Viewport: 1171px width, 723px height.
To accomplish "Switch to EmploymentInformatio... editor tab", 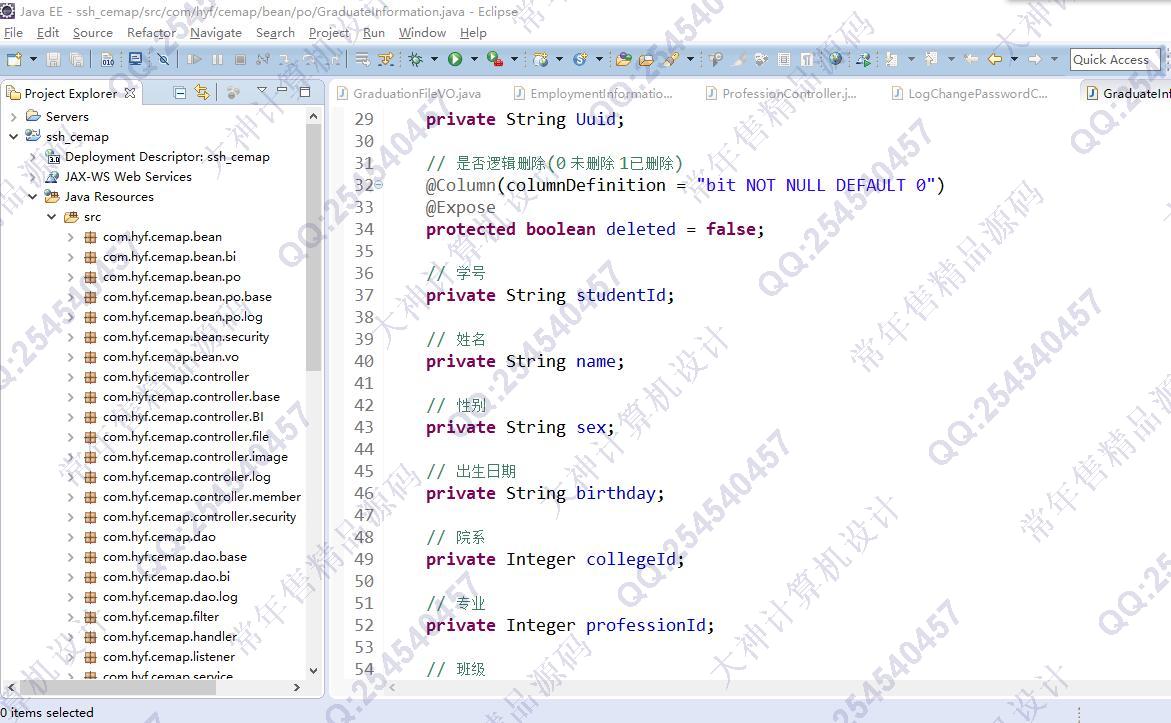I will point(594,93).
